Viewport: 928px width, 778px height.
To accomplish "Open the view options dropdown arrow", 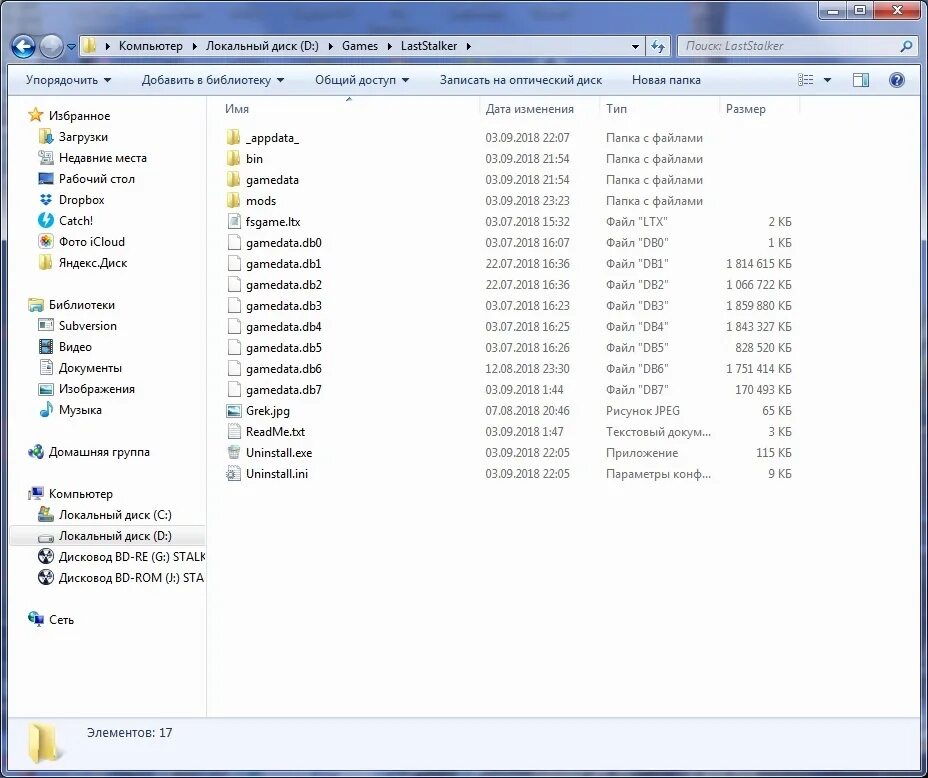I will 827,80.
